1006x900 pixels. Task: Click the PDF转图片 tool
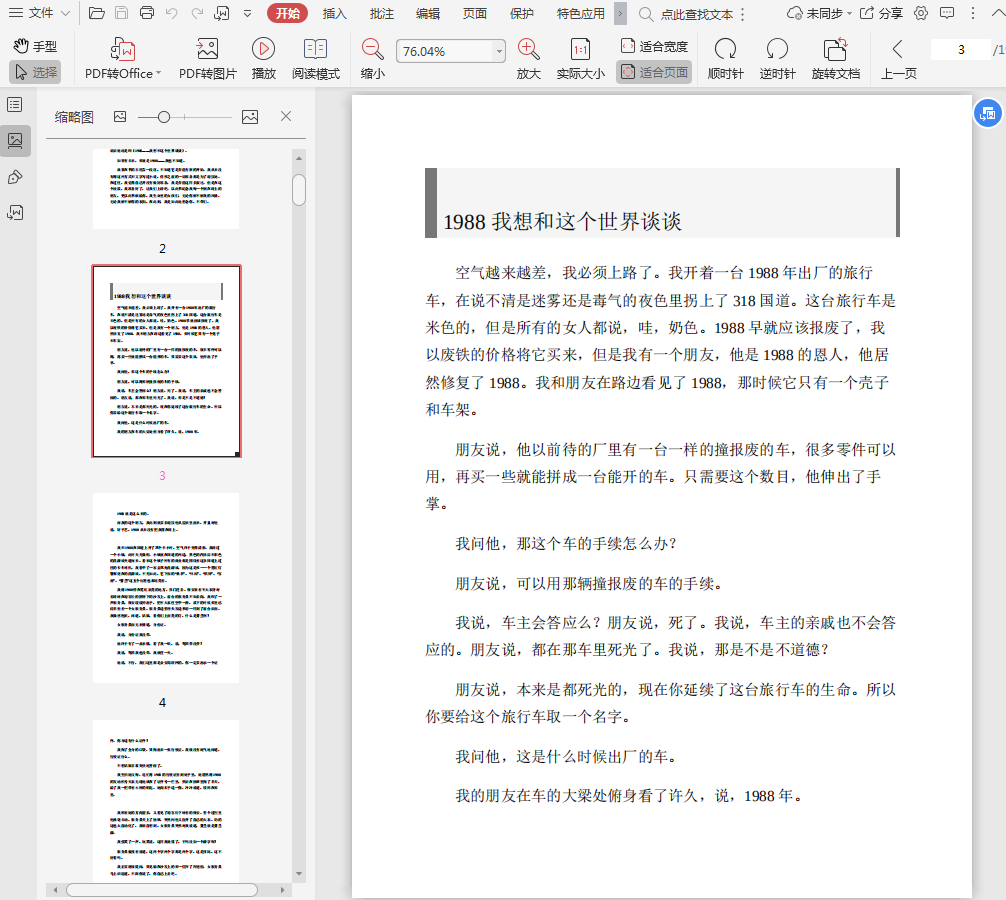[207, 59]
